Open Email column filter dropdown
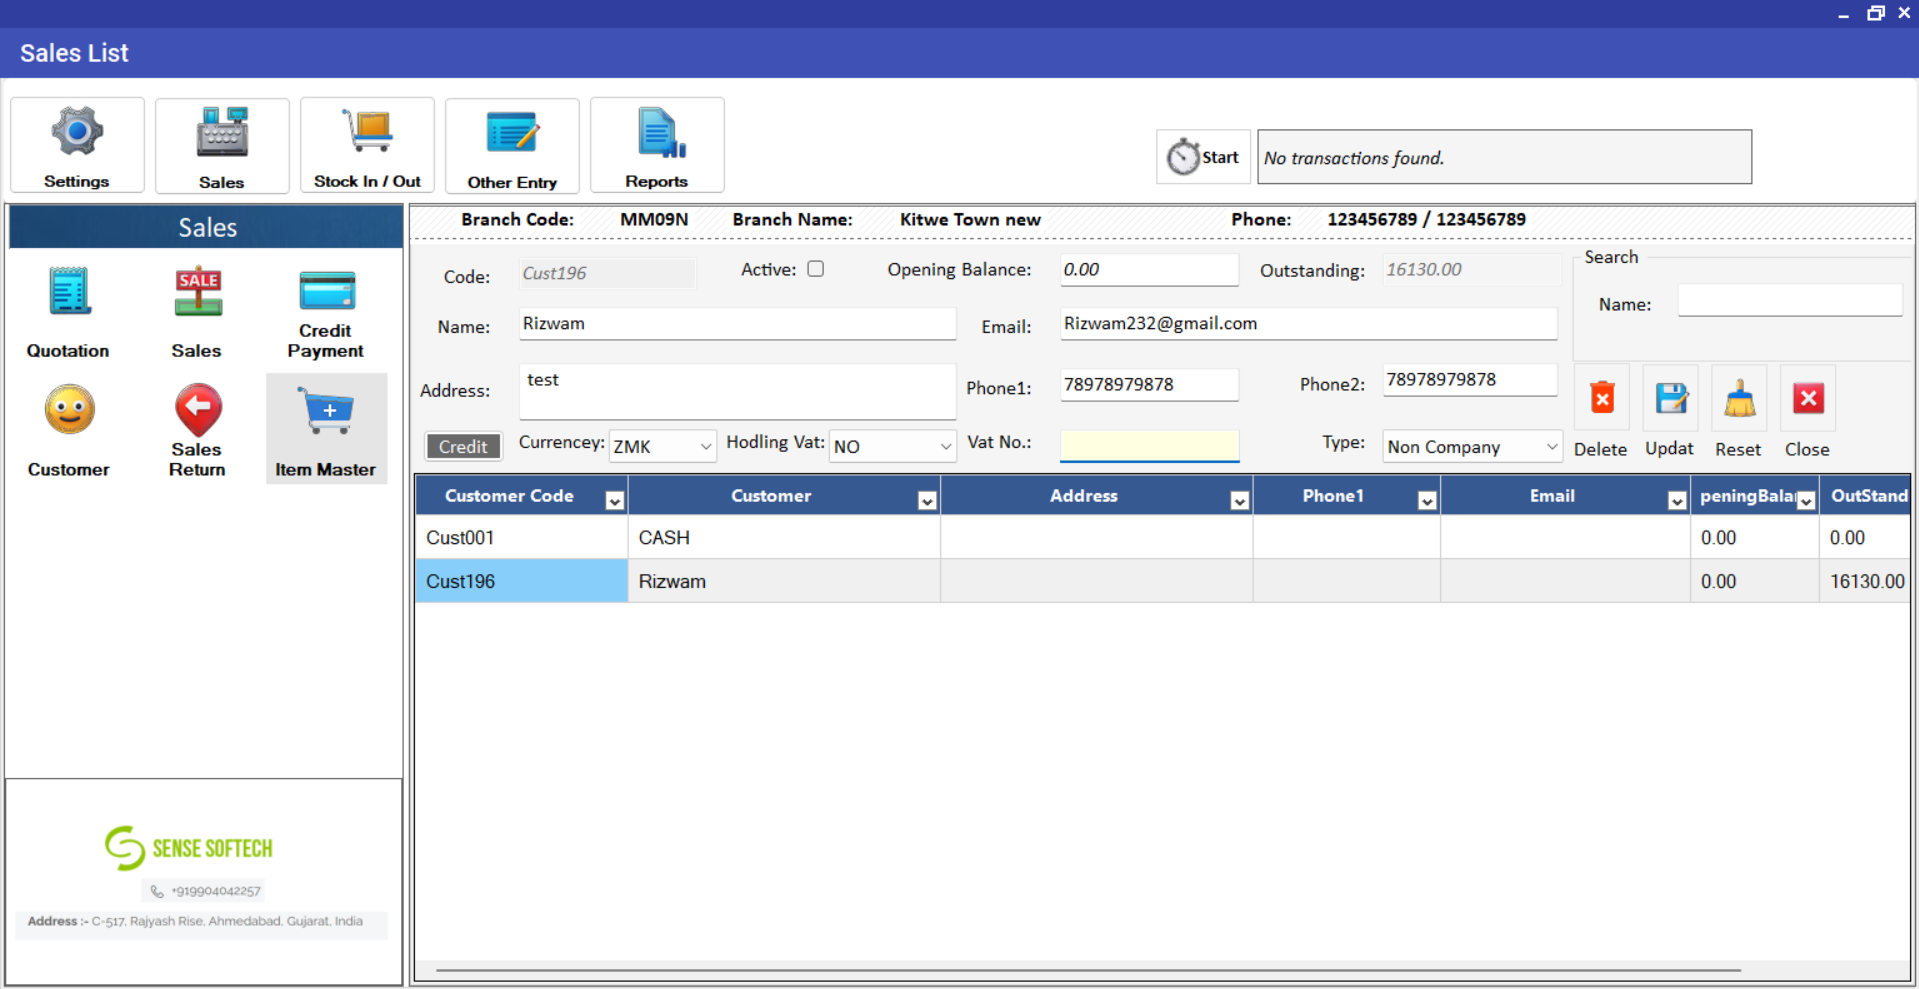 1677,501
